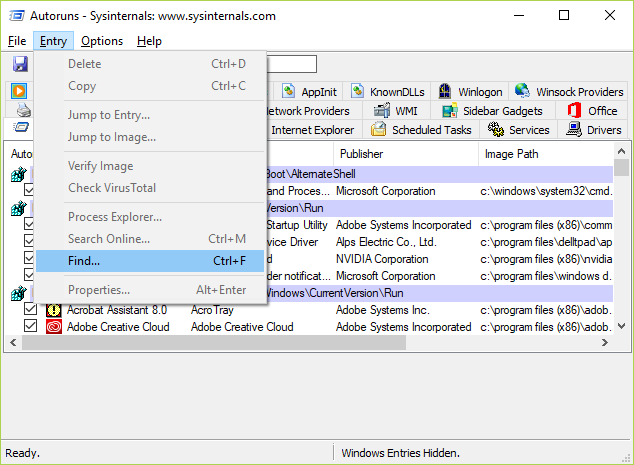Switch to the Office tab
This screenshot has width=634, height=465.
click(x=592, y=111)
